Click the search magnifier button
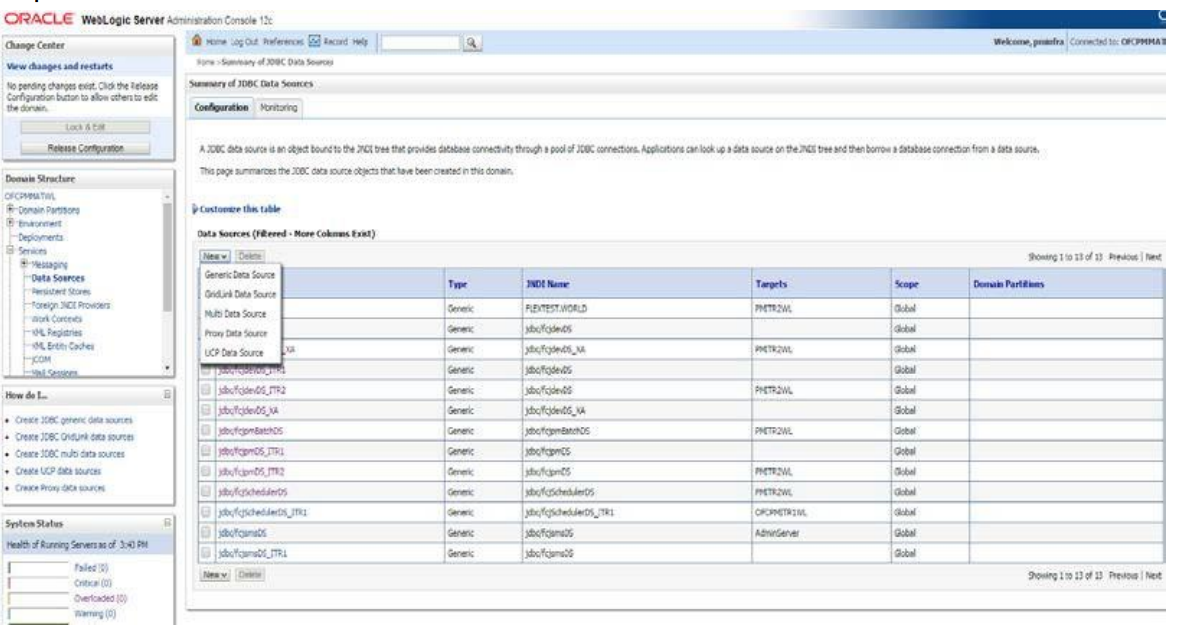 point(472,43)
